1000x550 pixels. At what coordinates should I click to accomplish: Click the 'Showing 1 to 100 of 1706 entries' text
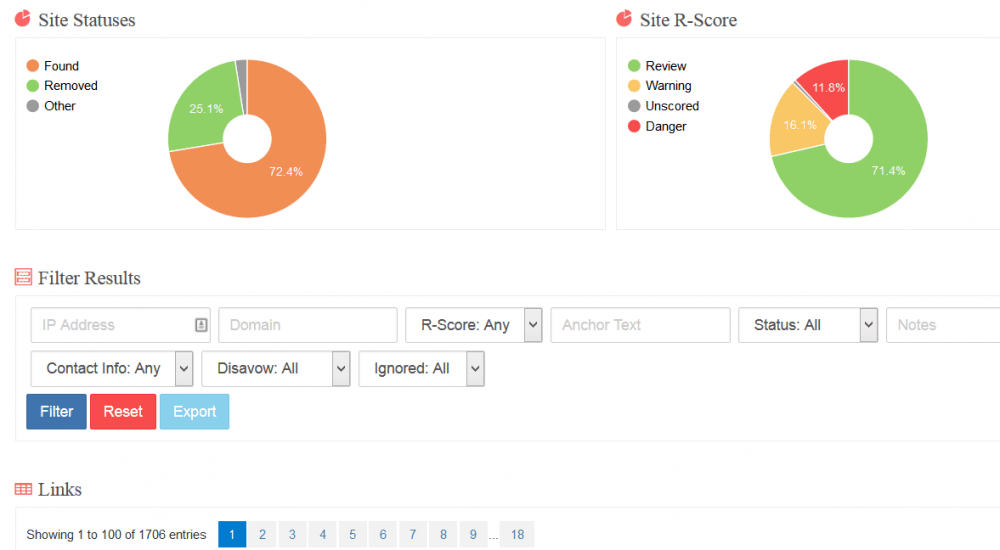pyautogui.click(x=116, y=535)
